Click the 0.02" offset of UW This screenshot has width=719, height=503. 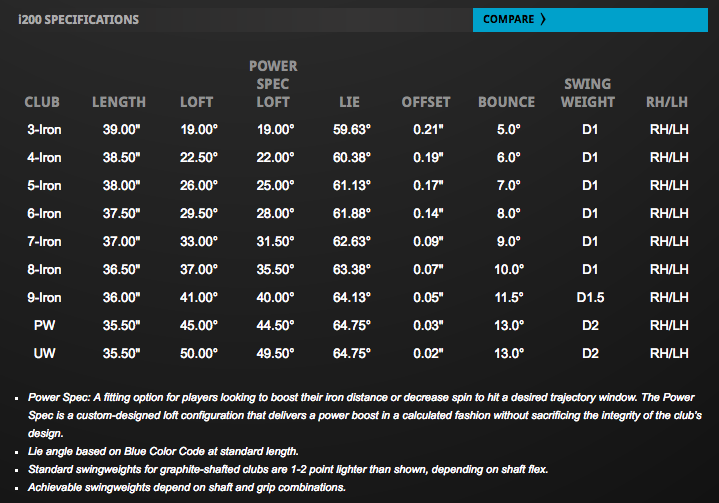(428, 354)
